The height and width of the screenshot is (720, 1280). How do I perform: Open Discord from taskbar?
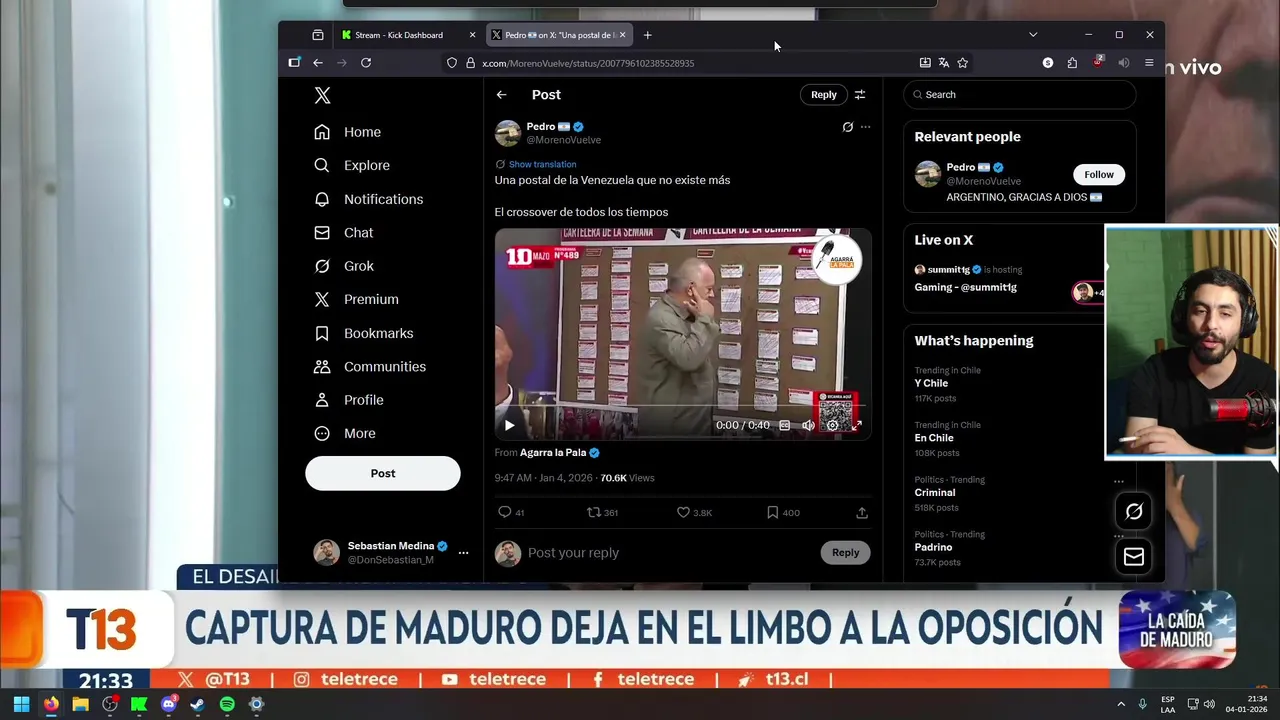click(x=168, y=704)
